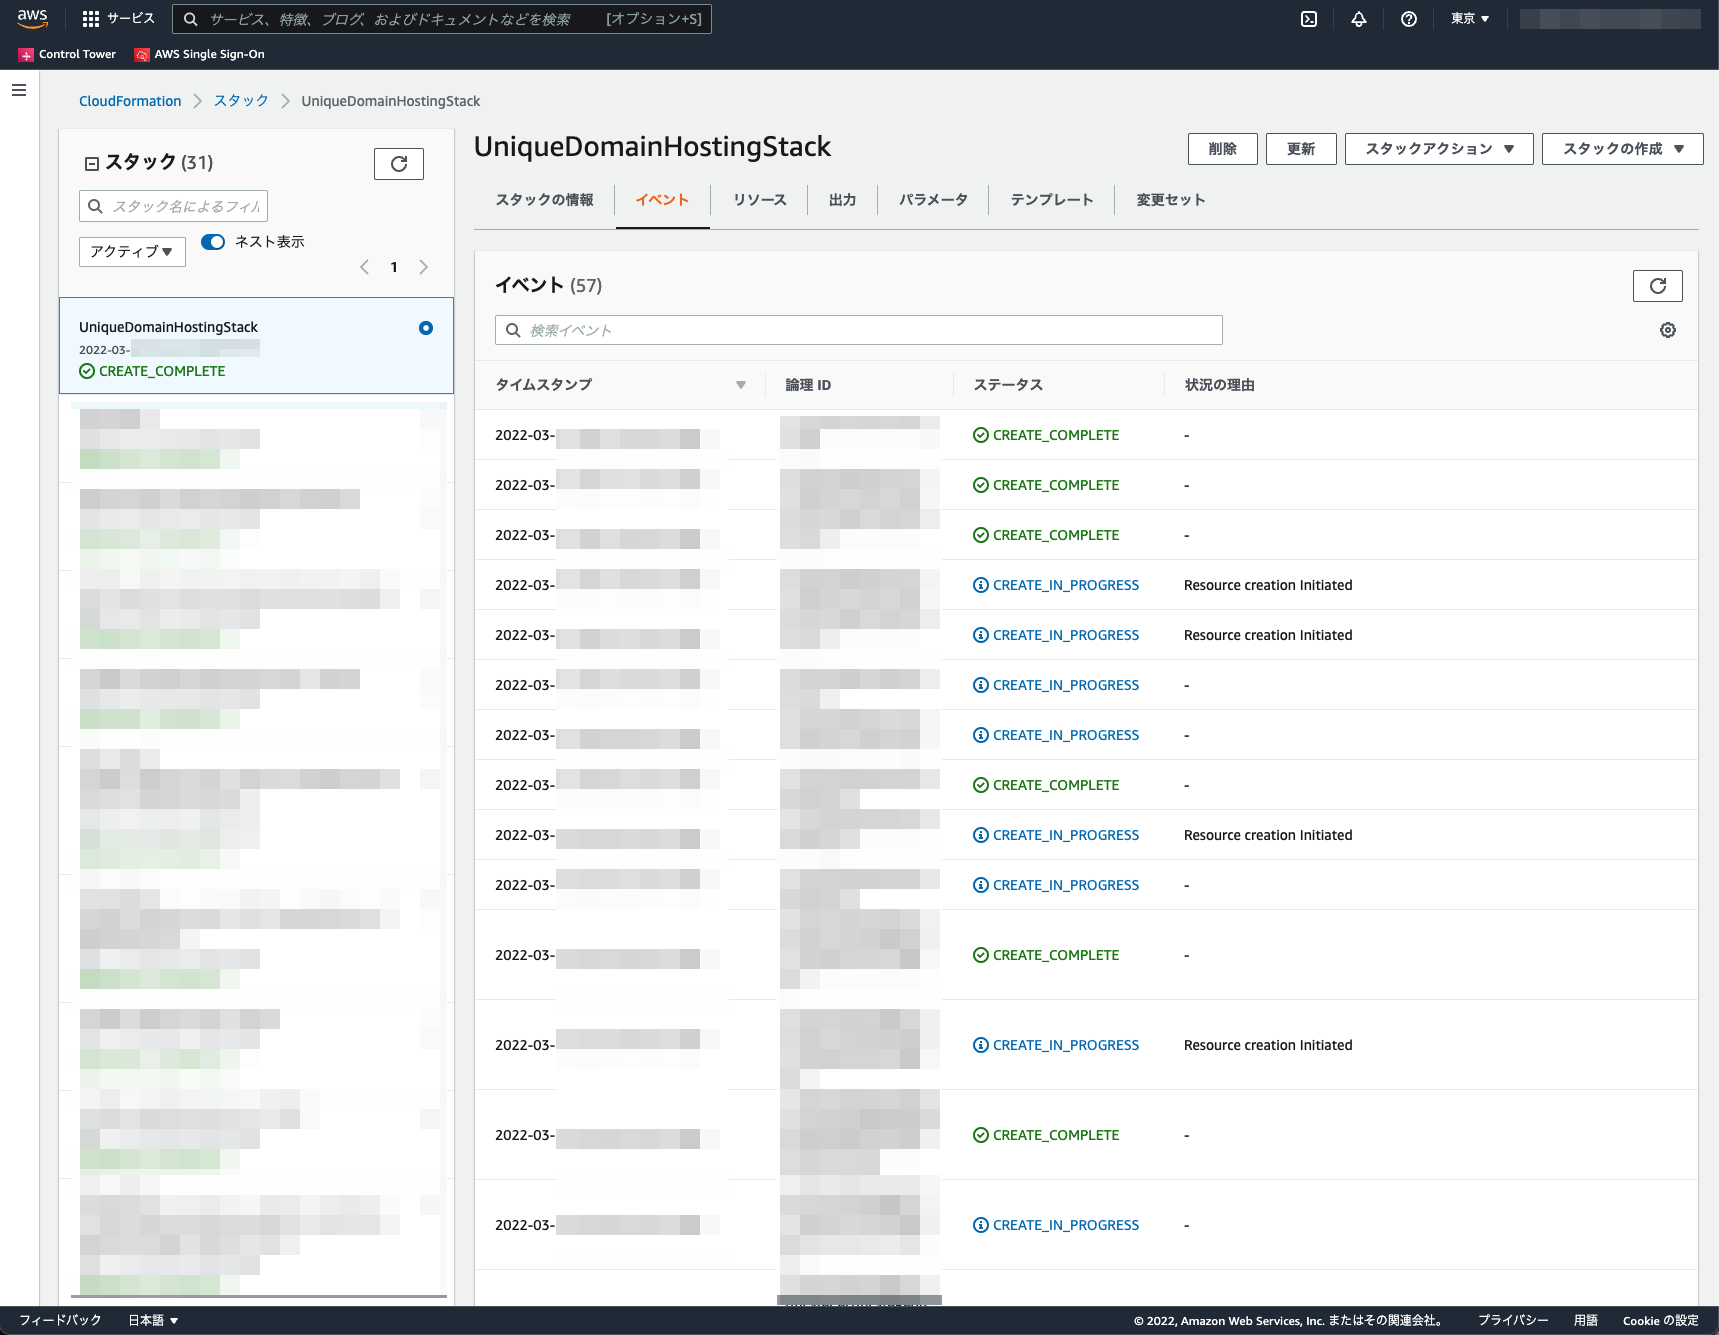1719x1335 pixels.
Task: Open the services grid menu icon
Action: 91,19
